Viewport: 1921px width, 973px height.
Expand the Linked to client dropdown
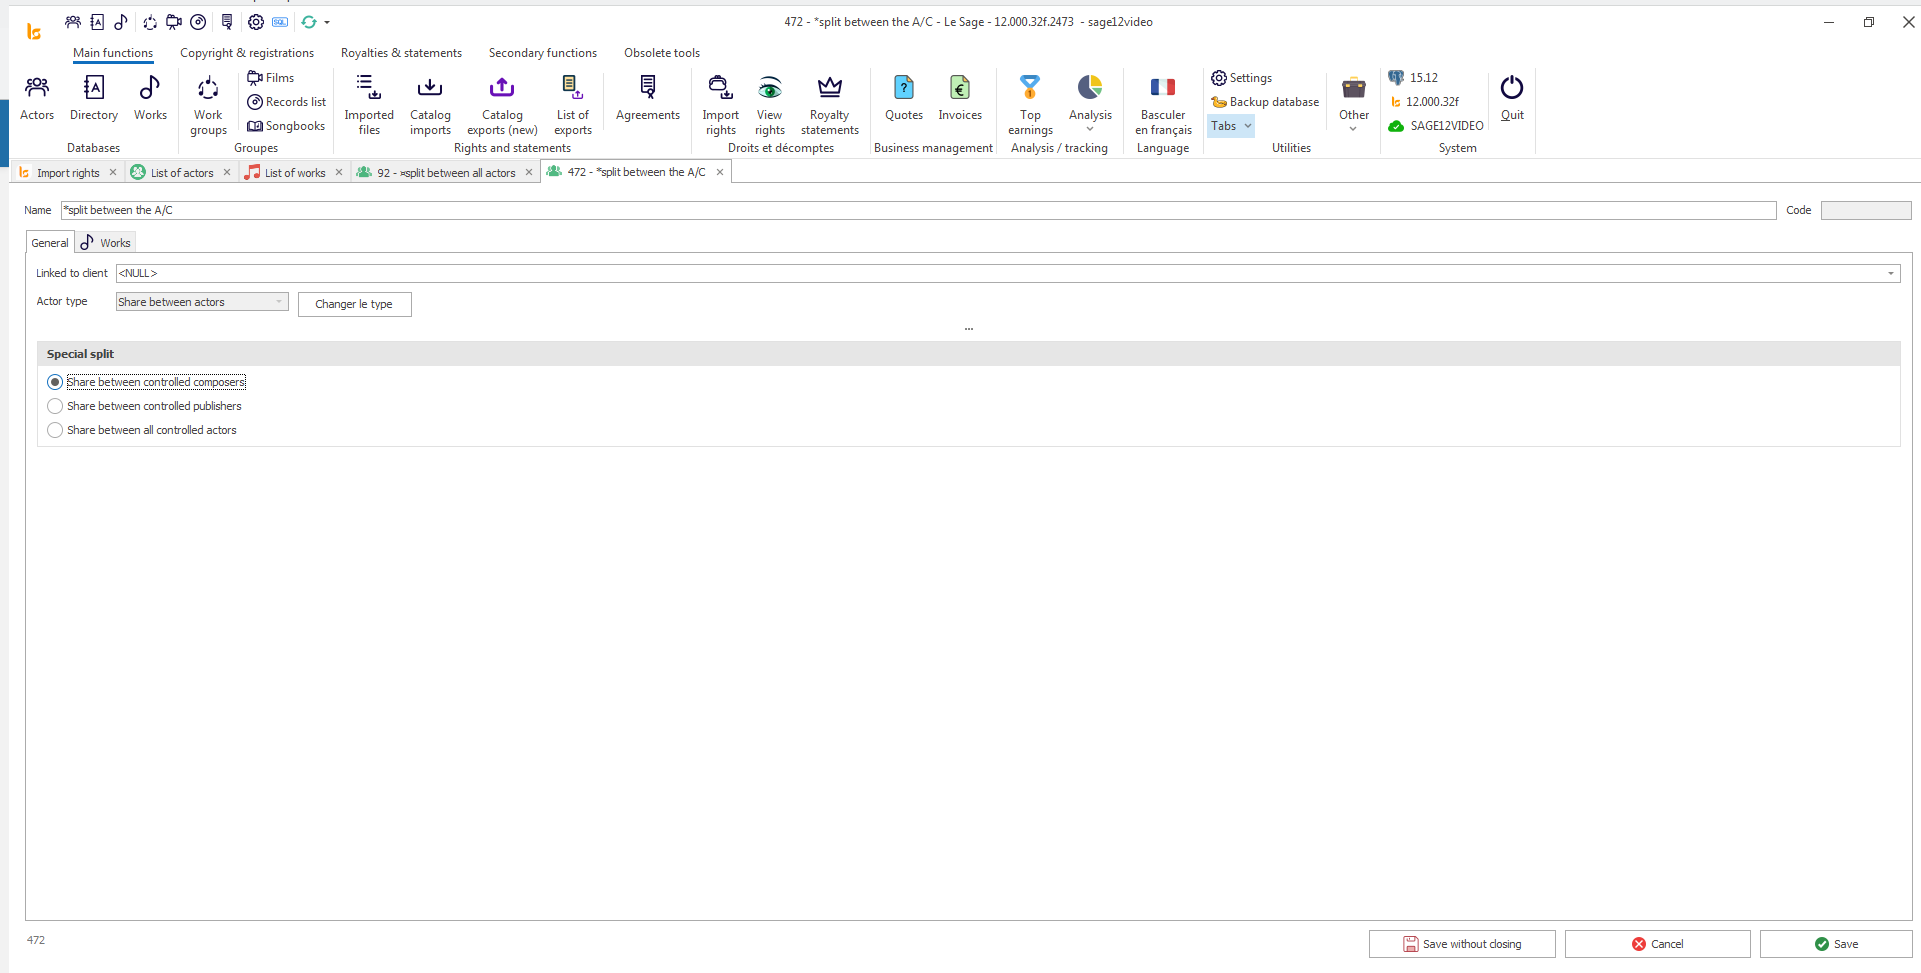pyautogui.click(x=1890, y=273)
